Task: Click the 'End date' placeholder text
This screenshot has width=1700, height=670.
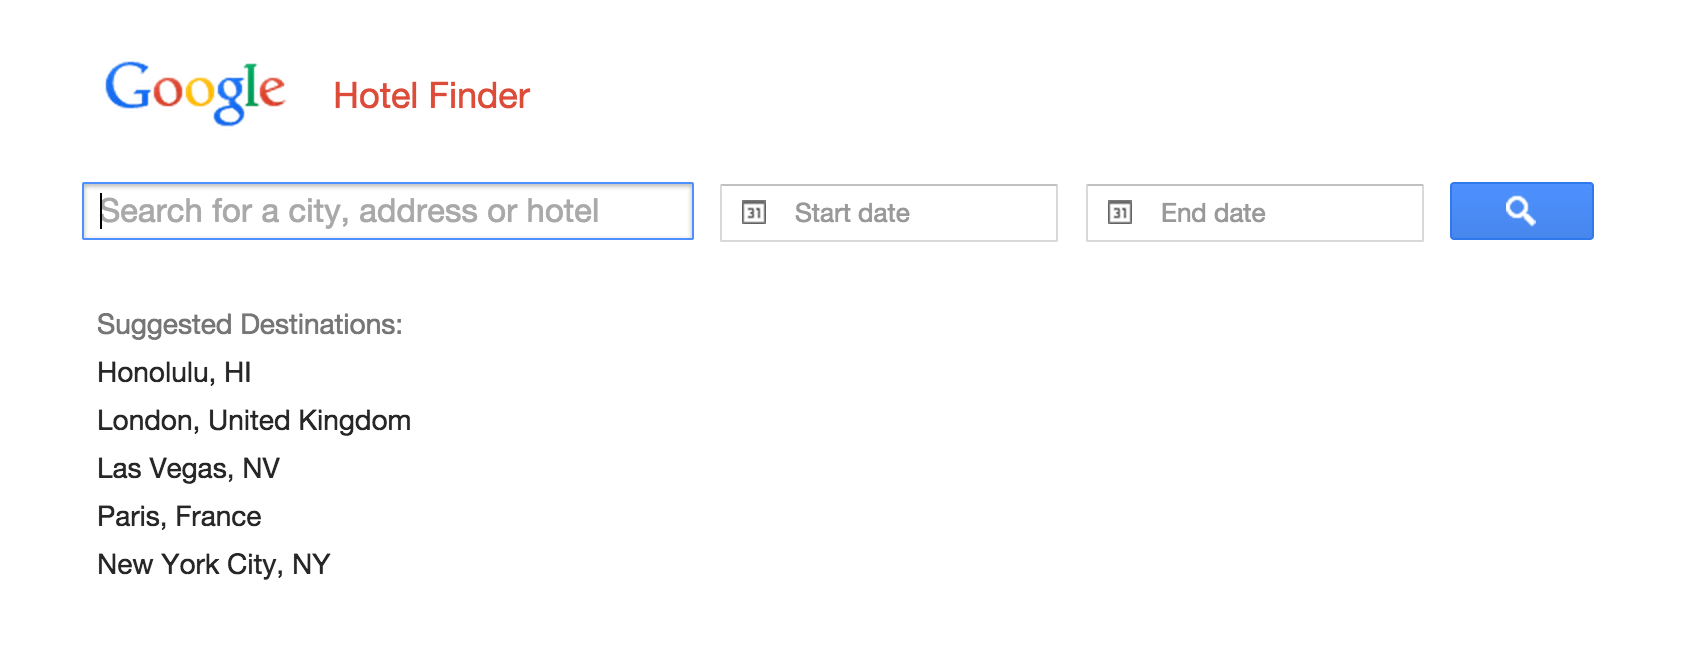Action: (x=1213, y=213)
